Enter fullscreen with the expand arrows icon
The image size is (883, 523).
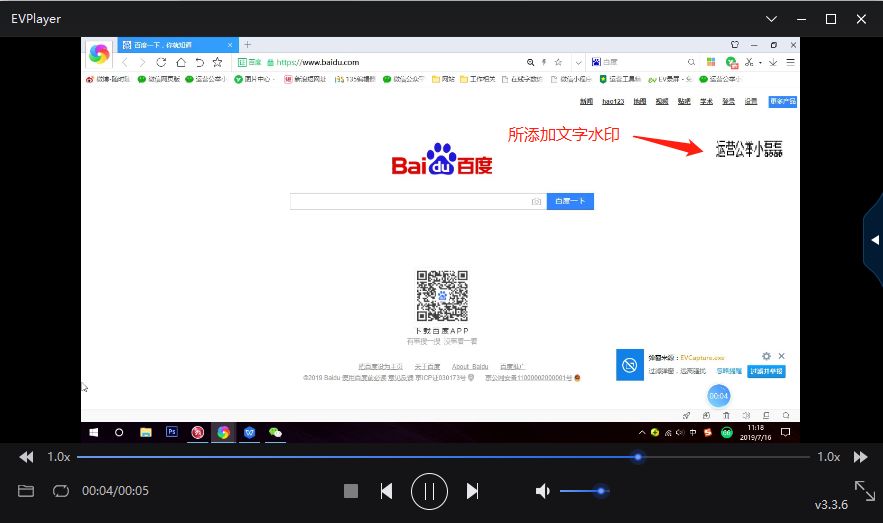point(865,490)
